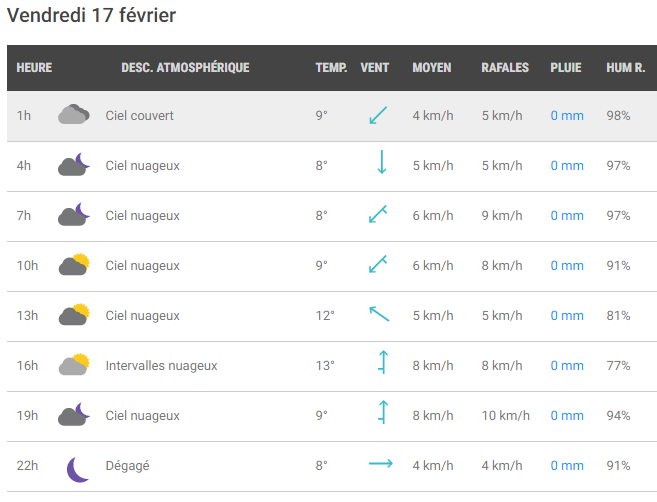Open the 0 mm rain link at 13h
The height and width of the screenshot is (502, 657).
coord(567,316)
